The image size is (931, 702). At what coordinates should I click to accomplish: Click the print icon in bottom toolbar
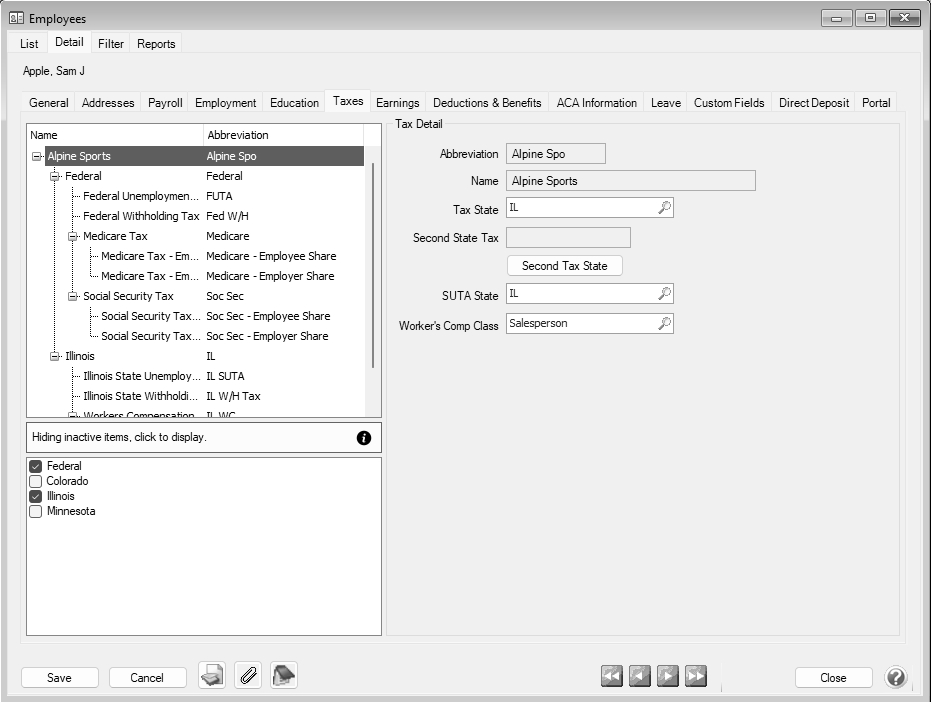[211, 677]
